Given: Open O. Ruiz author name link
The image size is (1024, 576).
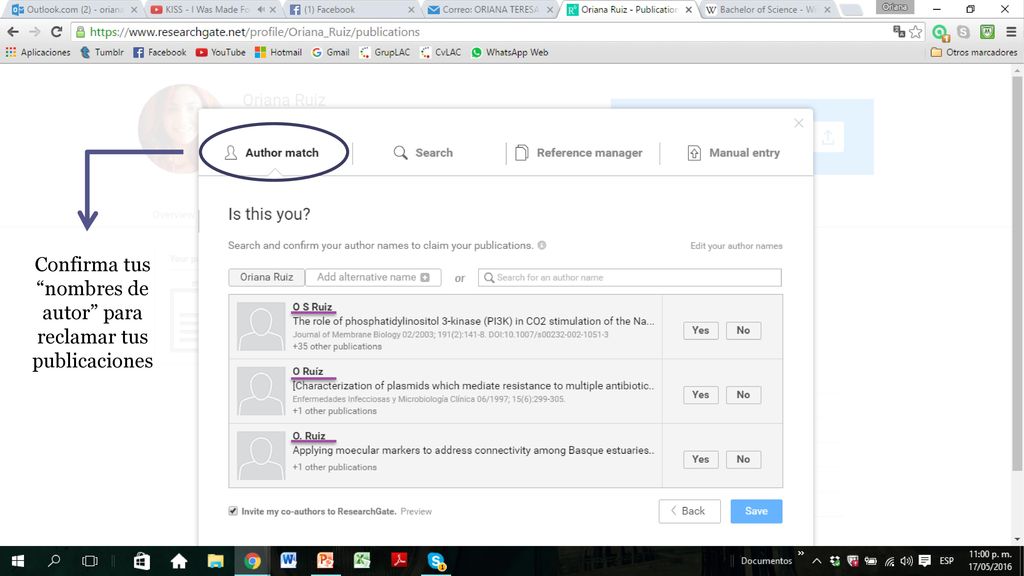Looking at the screenshot, I should click(309, 436).
